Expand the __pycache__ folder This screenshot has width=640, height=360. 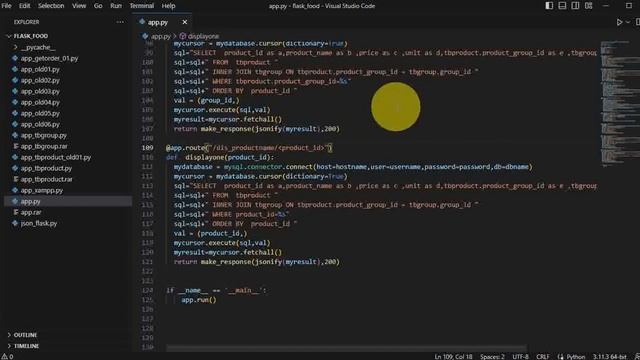pos(38,47)
